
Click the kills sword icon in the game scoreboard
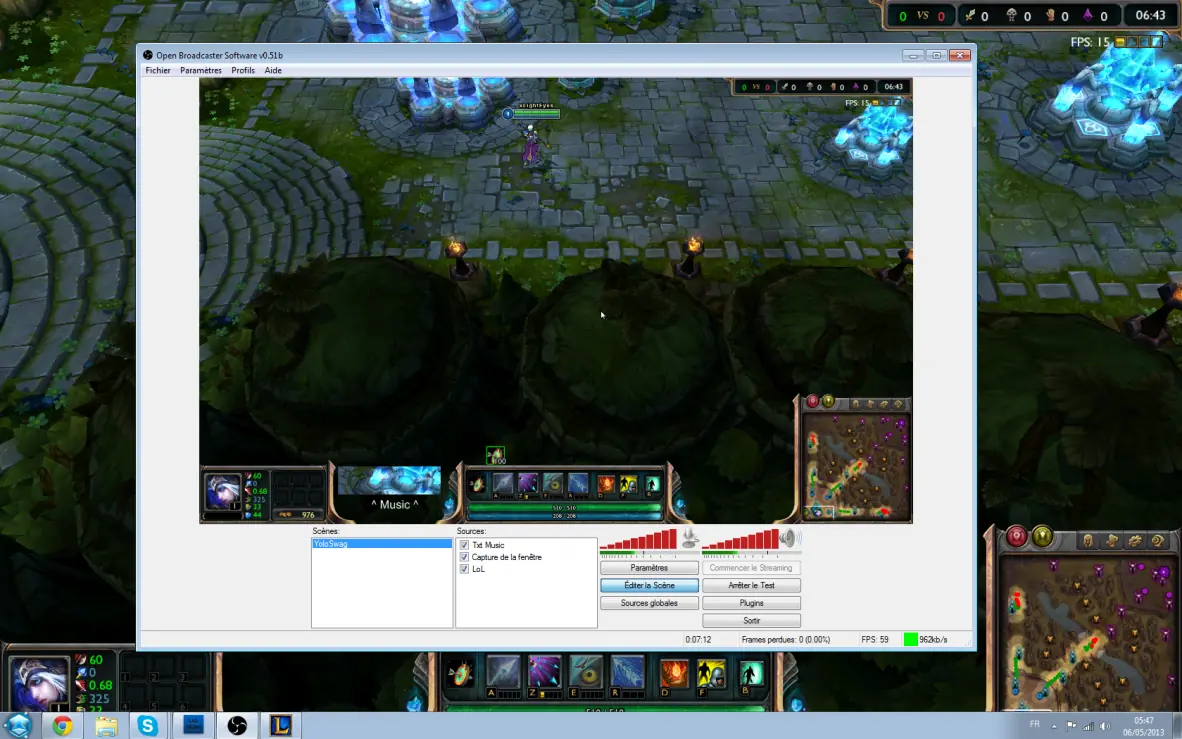[x=970, y=16]
